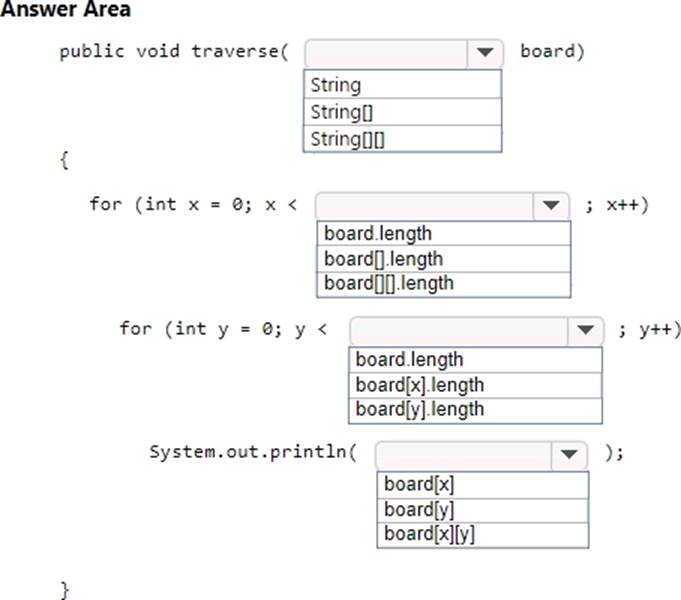Viewport: 681px width, 600px height.
Task: Click the empty parameter type combo field
Action: coord(385,53)
